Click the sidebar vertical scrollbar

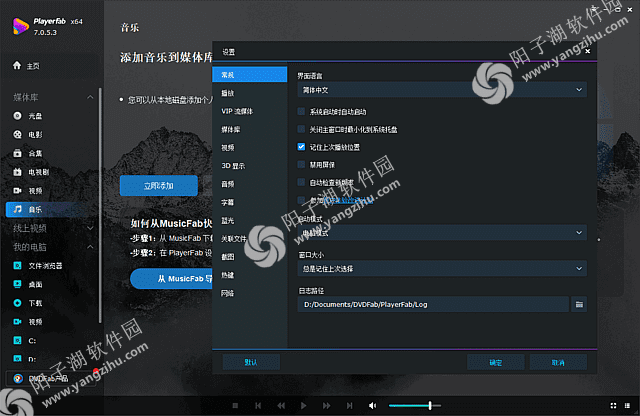pos(100,206)
